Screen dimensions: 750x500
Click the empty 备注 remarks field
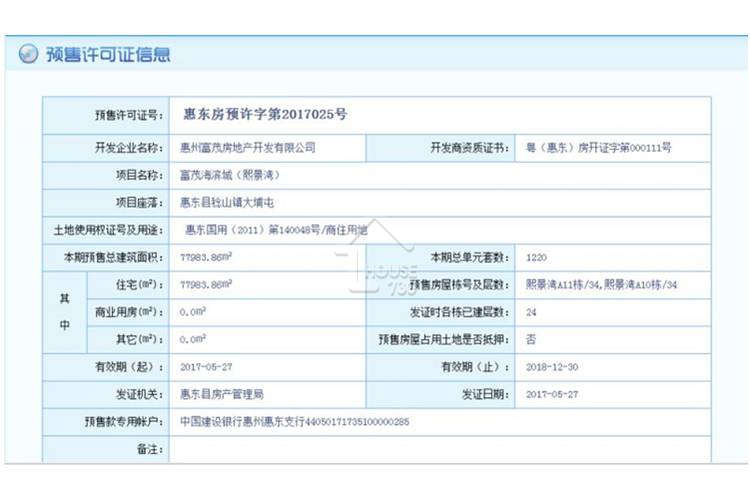pos(440,449)
